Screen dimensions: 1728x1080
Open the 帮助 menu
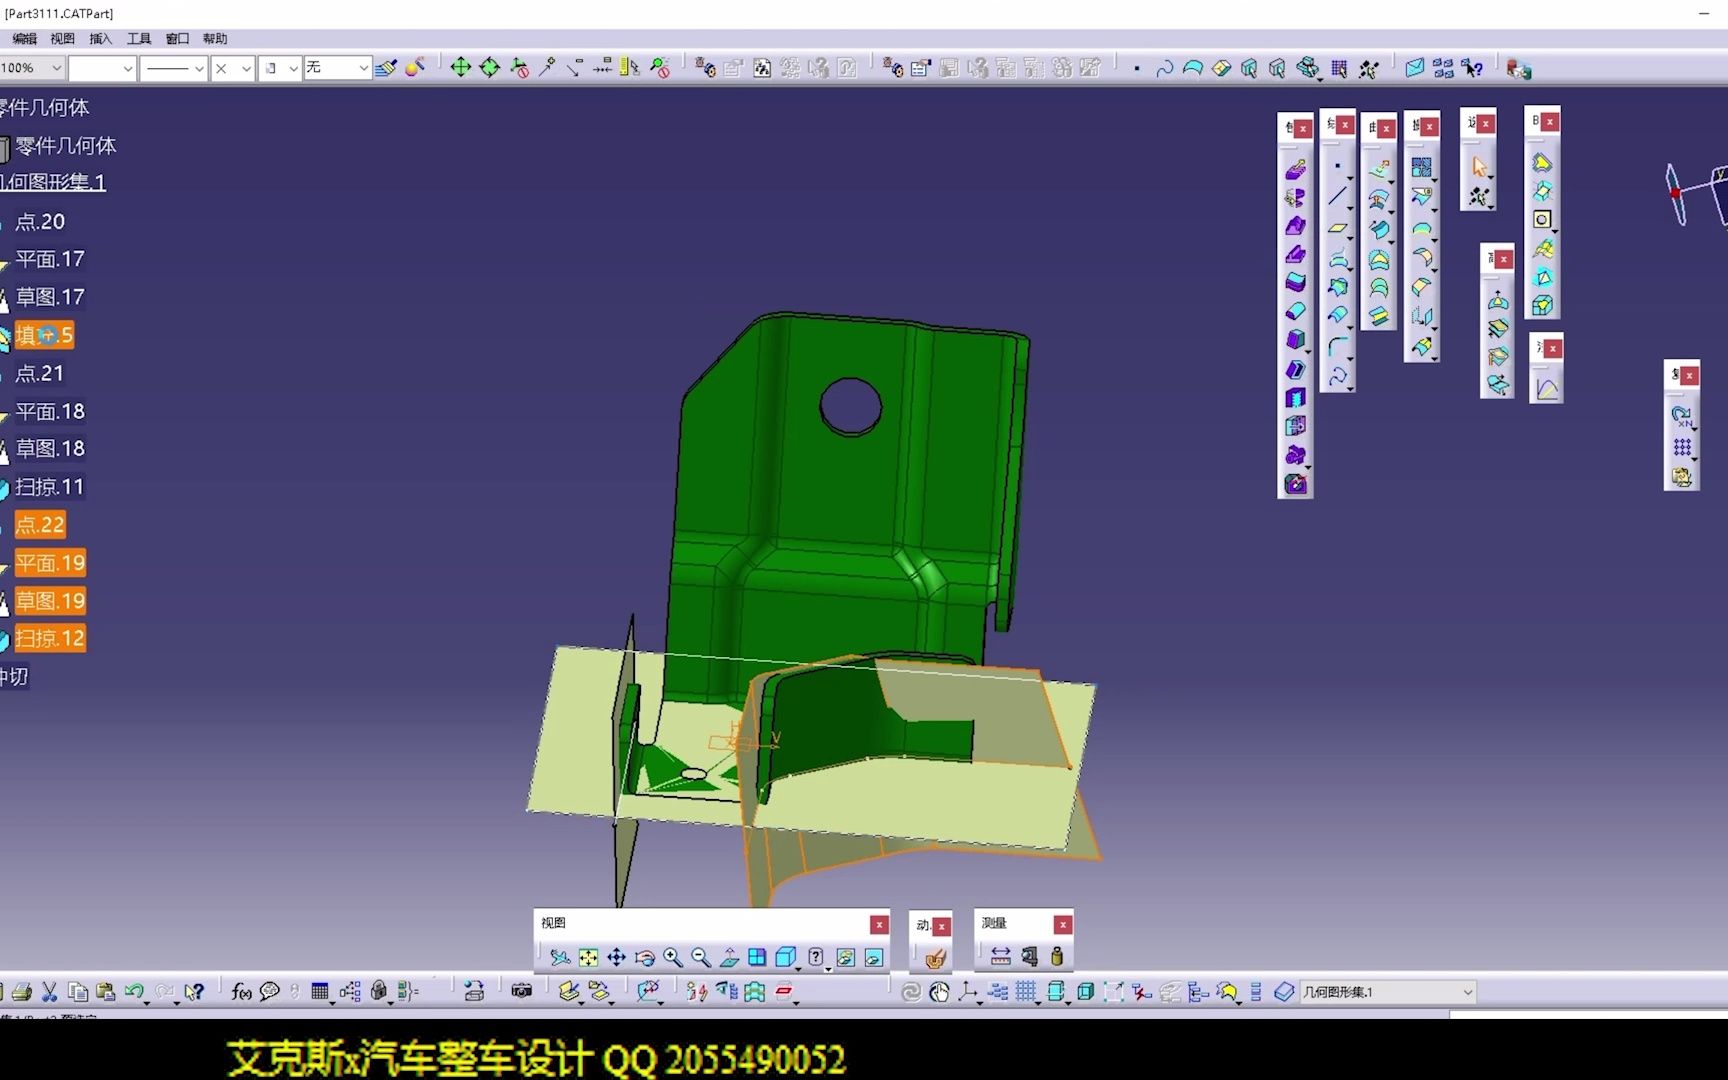pyautogui.click(x=215, y=39)
